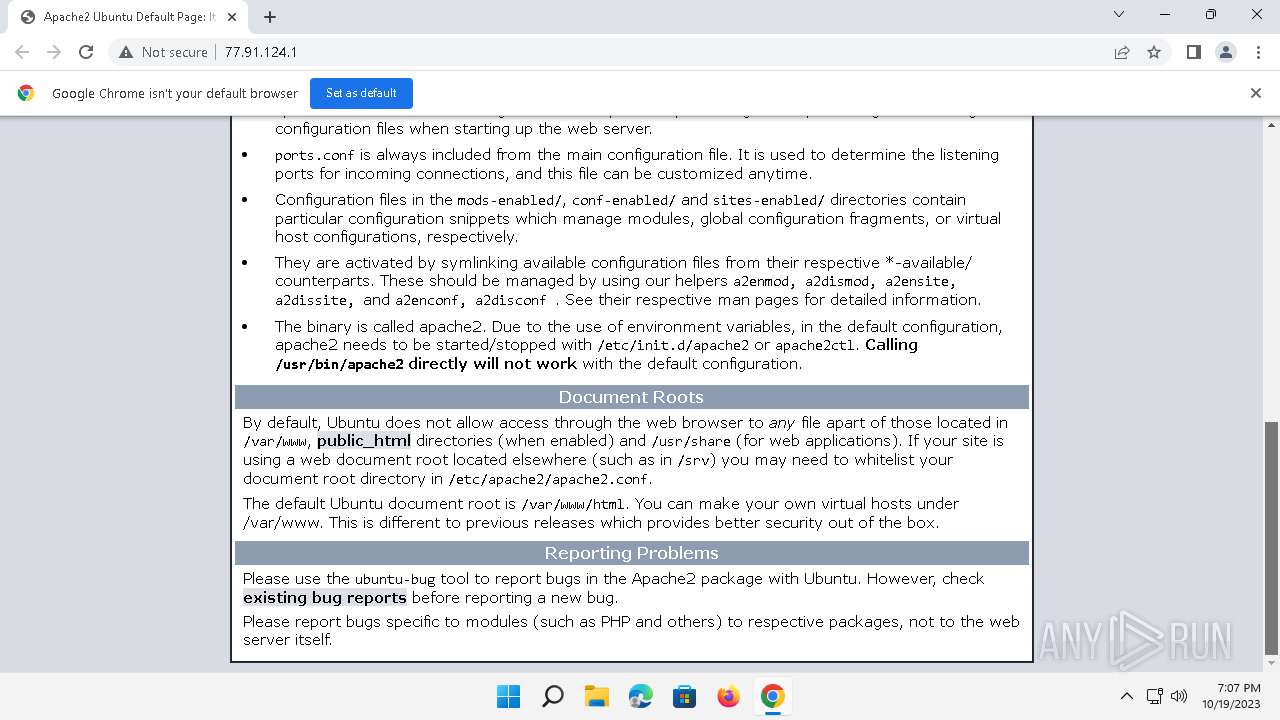The height and width of the screenshot is (720, 1280).
Task: Switch to Chrome in the taskbar
Action: click(x=772, y=696)
